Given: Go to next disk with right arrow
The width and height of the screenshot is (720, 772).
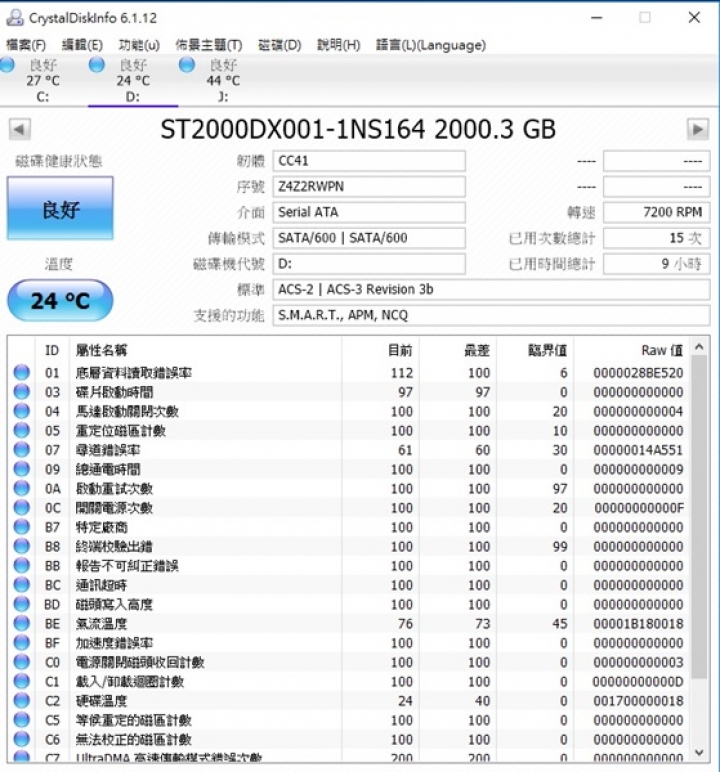Looking at the screenshot, I should 698,129.
